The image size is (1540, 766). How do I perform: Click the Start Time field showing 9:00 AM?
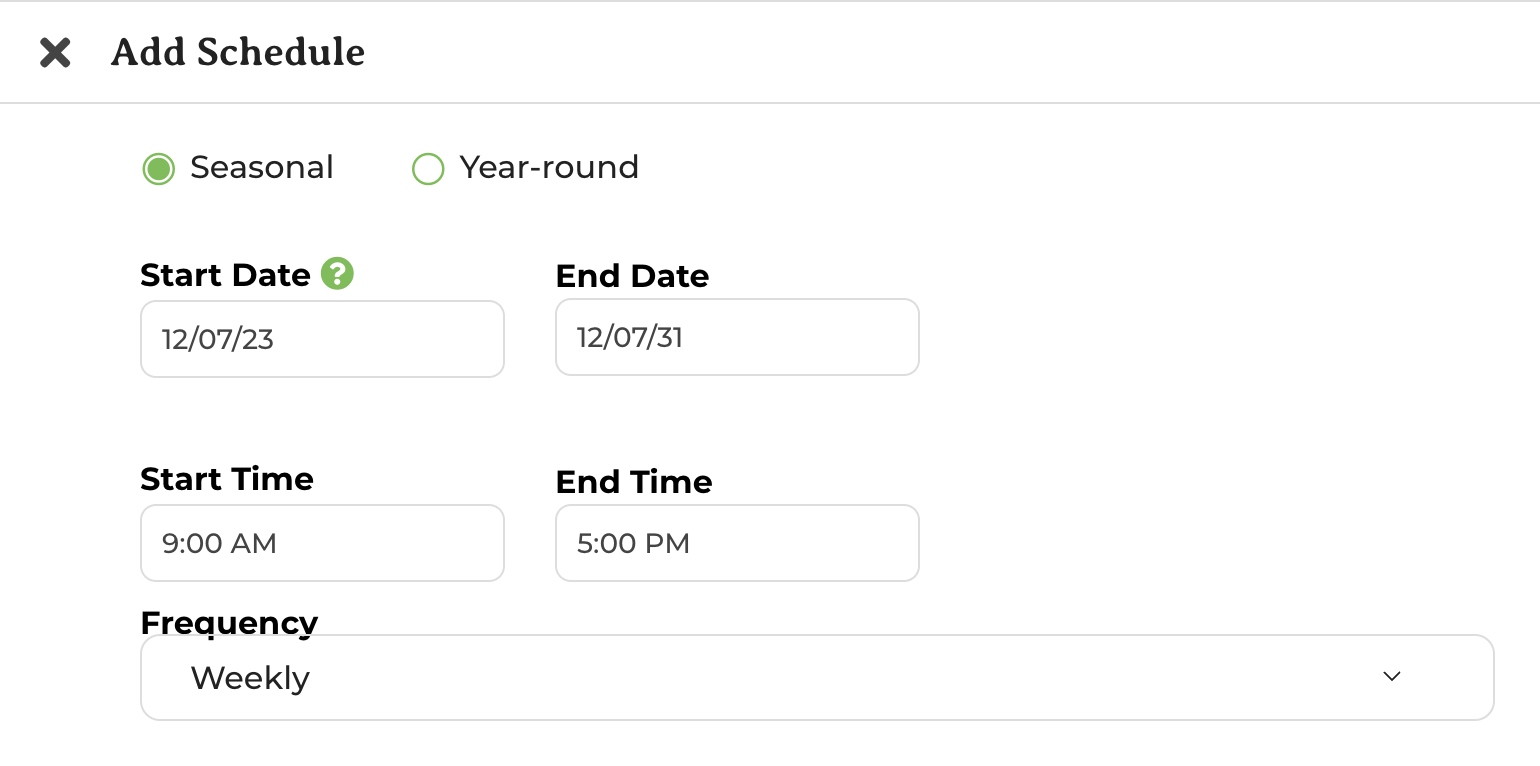322,543
